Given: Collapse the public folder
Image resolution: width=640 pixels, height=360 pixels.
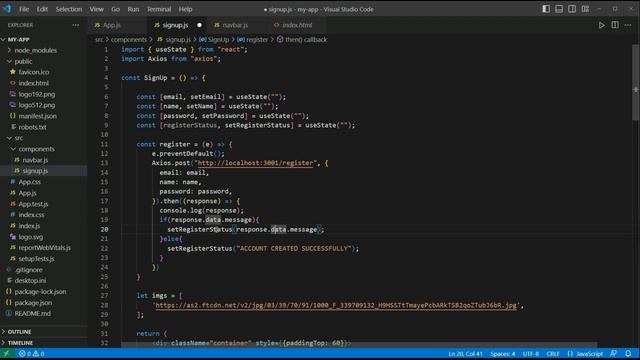Looking at the screenshot, I should point(23,61).
